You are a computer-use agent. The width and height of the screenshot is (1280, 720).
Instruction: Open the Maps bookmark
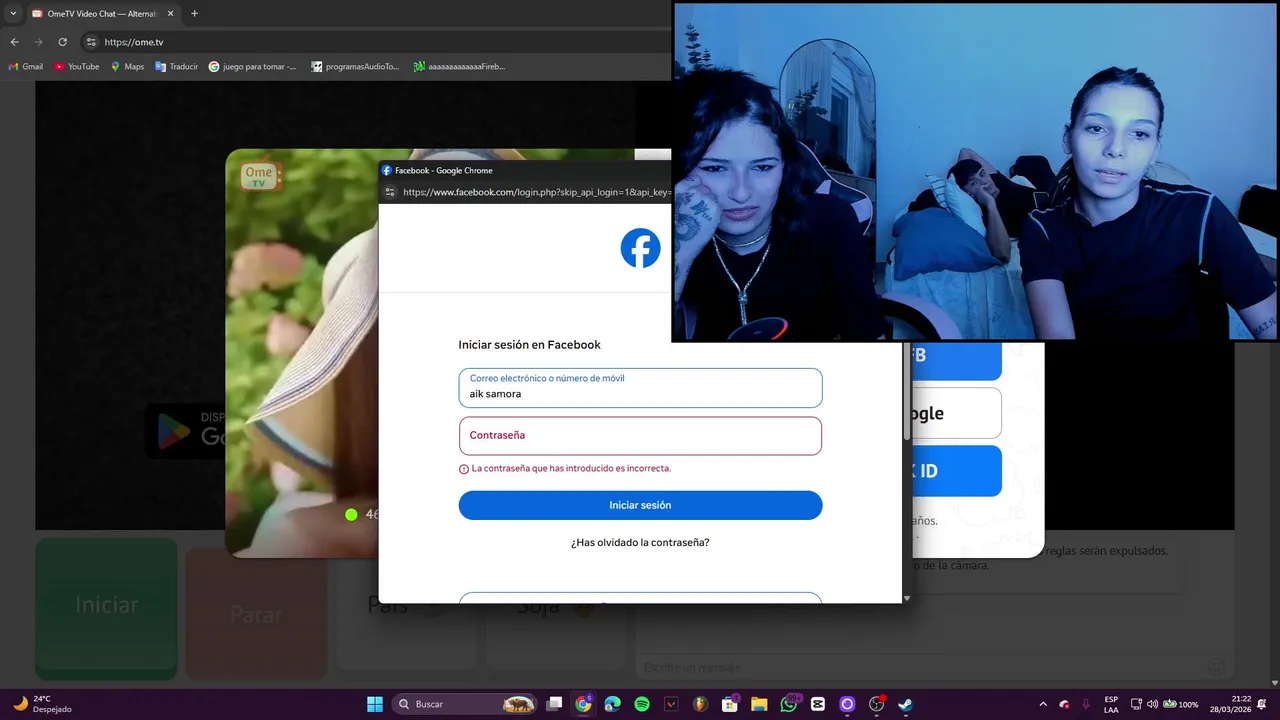127,67
